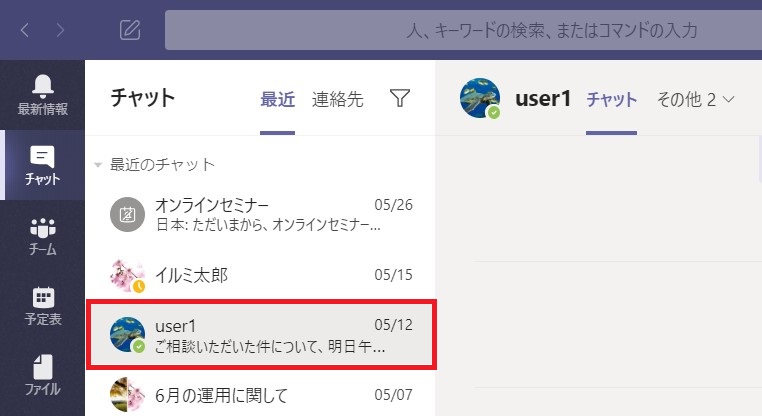Click the チャット panel heading
The width and height of the screenshot is (762, 416).
coord(142,97)
